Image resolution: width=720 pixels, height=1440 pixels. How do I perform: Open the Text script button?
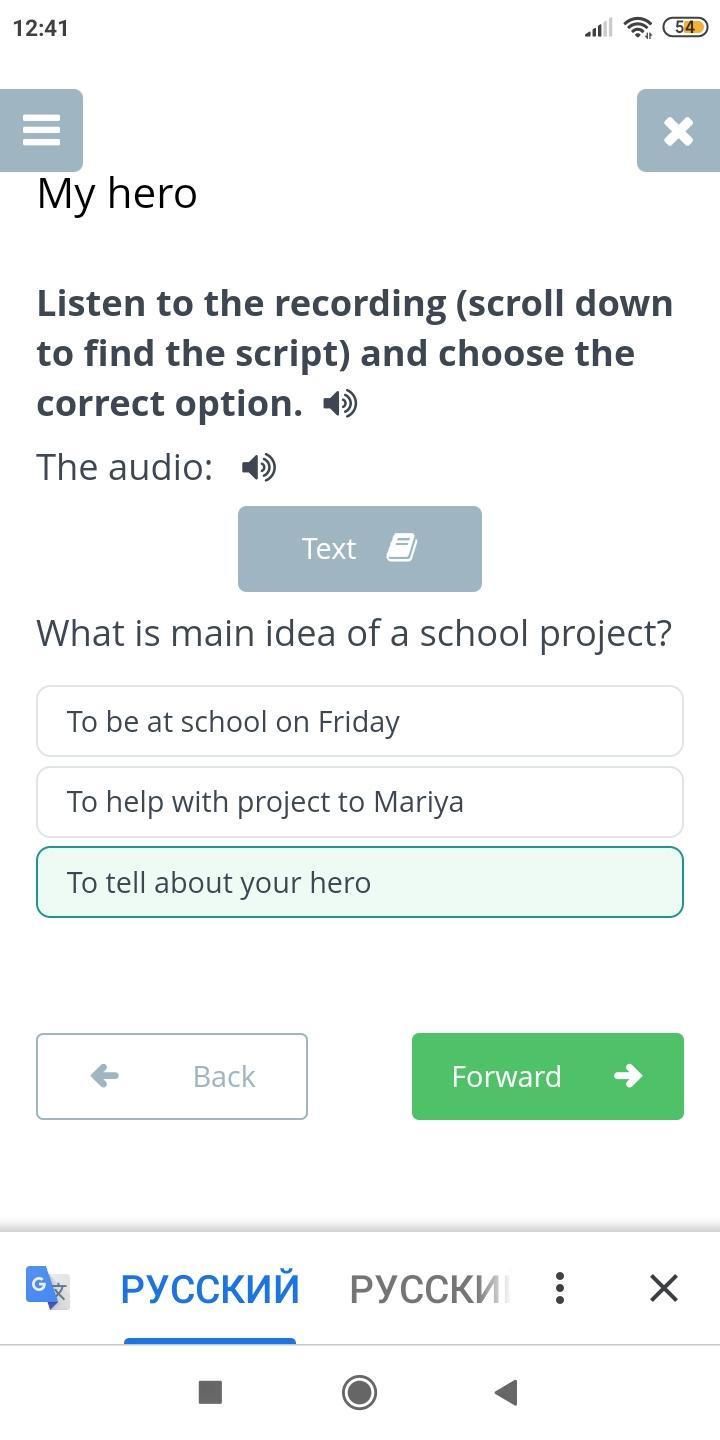[359, 548]
